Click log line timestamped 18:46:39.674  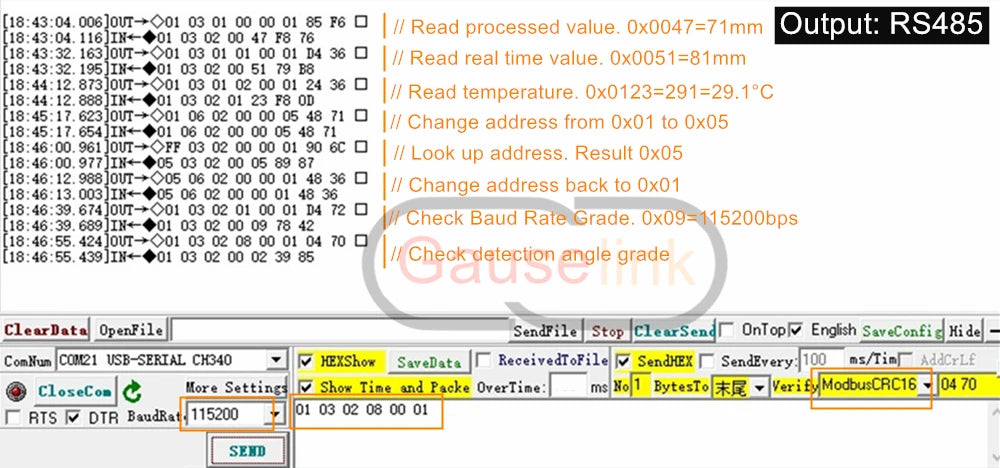point(184,210)
